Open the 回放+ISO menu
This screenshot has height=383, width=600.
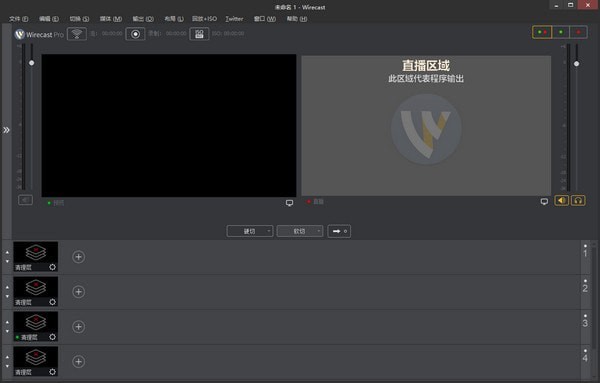tap(204, 19)
